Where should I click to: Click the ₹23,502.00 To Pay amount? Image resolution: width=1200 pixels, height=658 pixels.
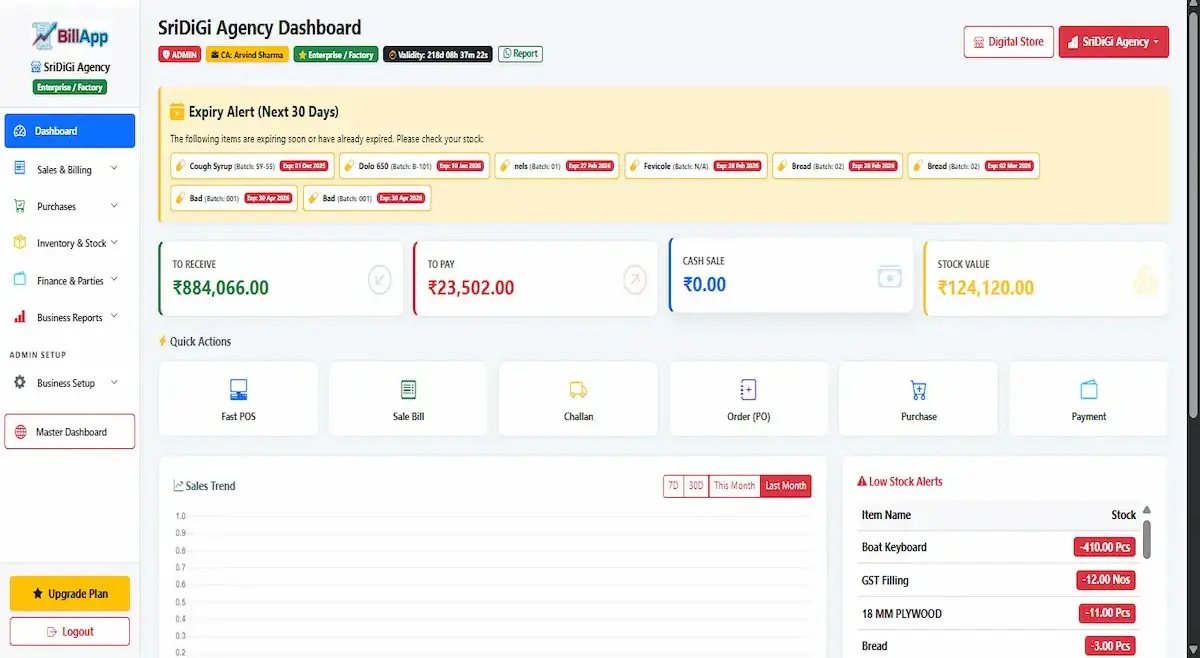coord(471,288)
